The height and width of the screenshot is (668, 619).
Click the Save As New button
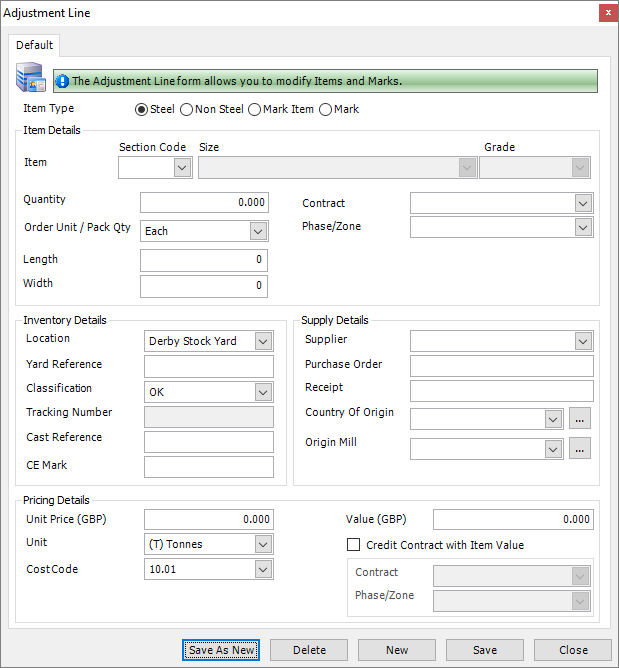coord(222,650)
